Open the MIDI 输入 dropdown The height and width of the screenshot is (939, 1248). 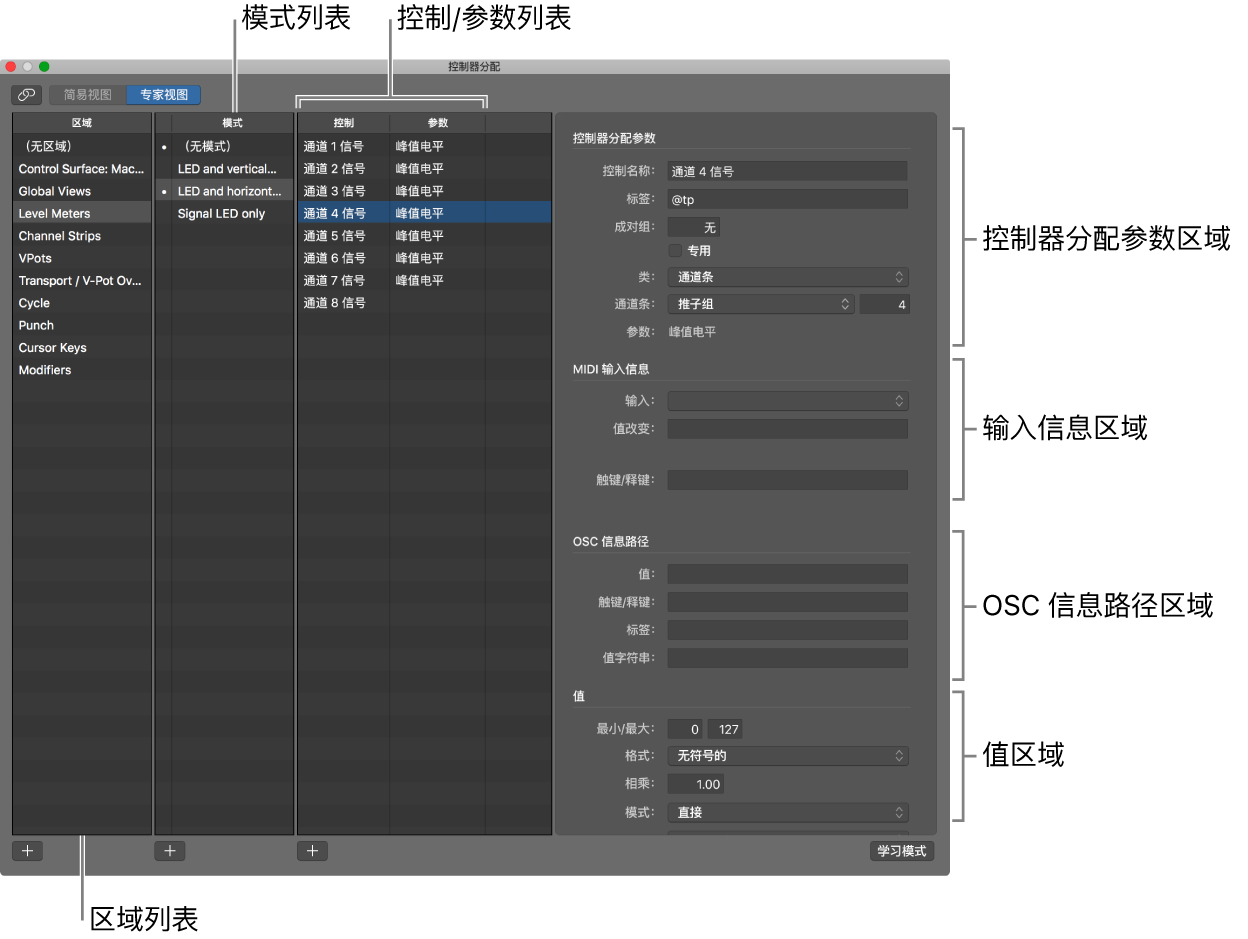(x=788, y=400)
